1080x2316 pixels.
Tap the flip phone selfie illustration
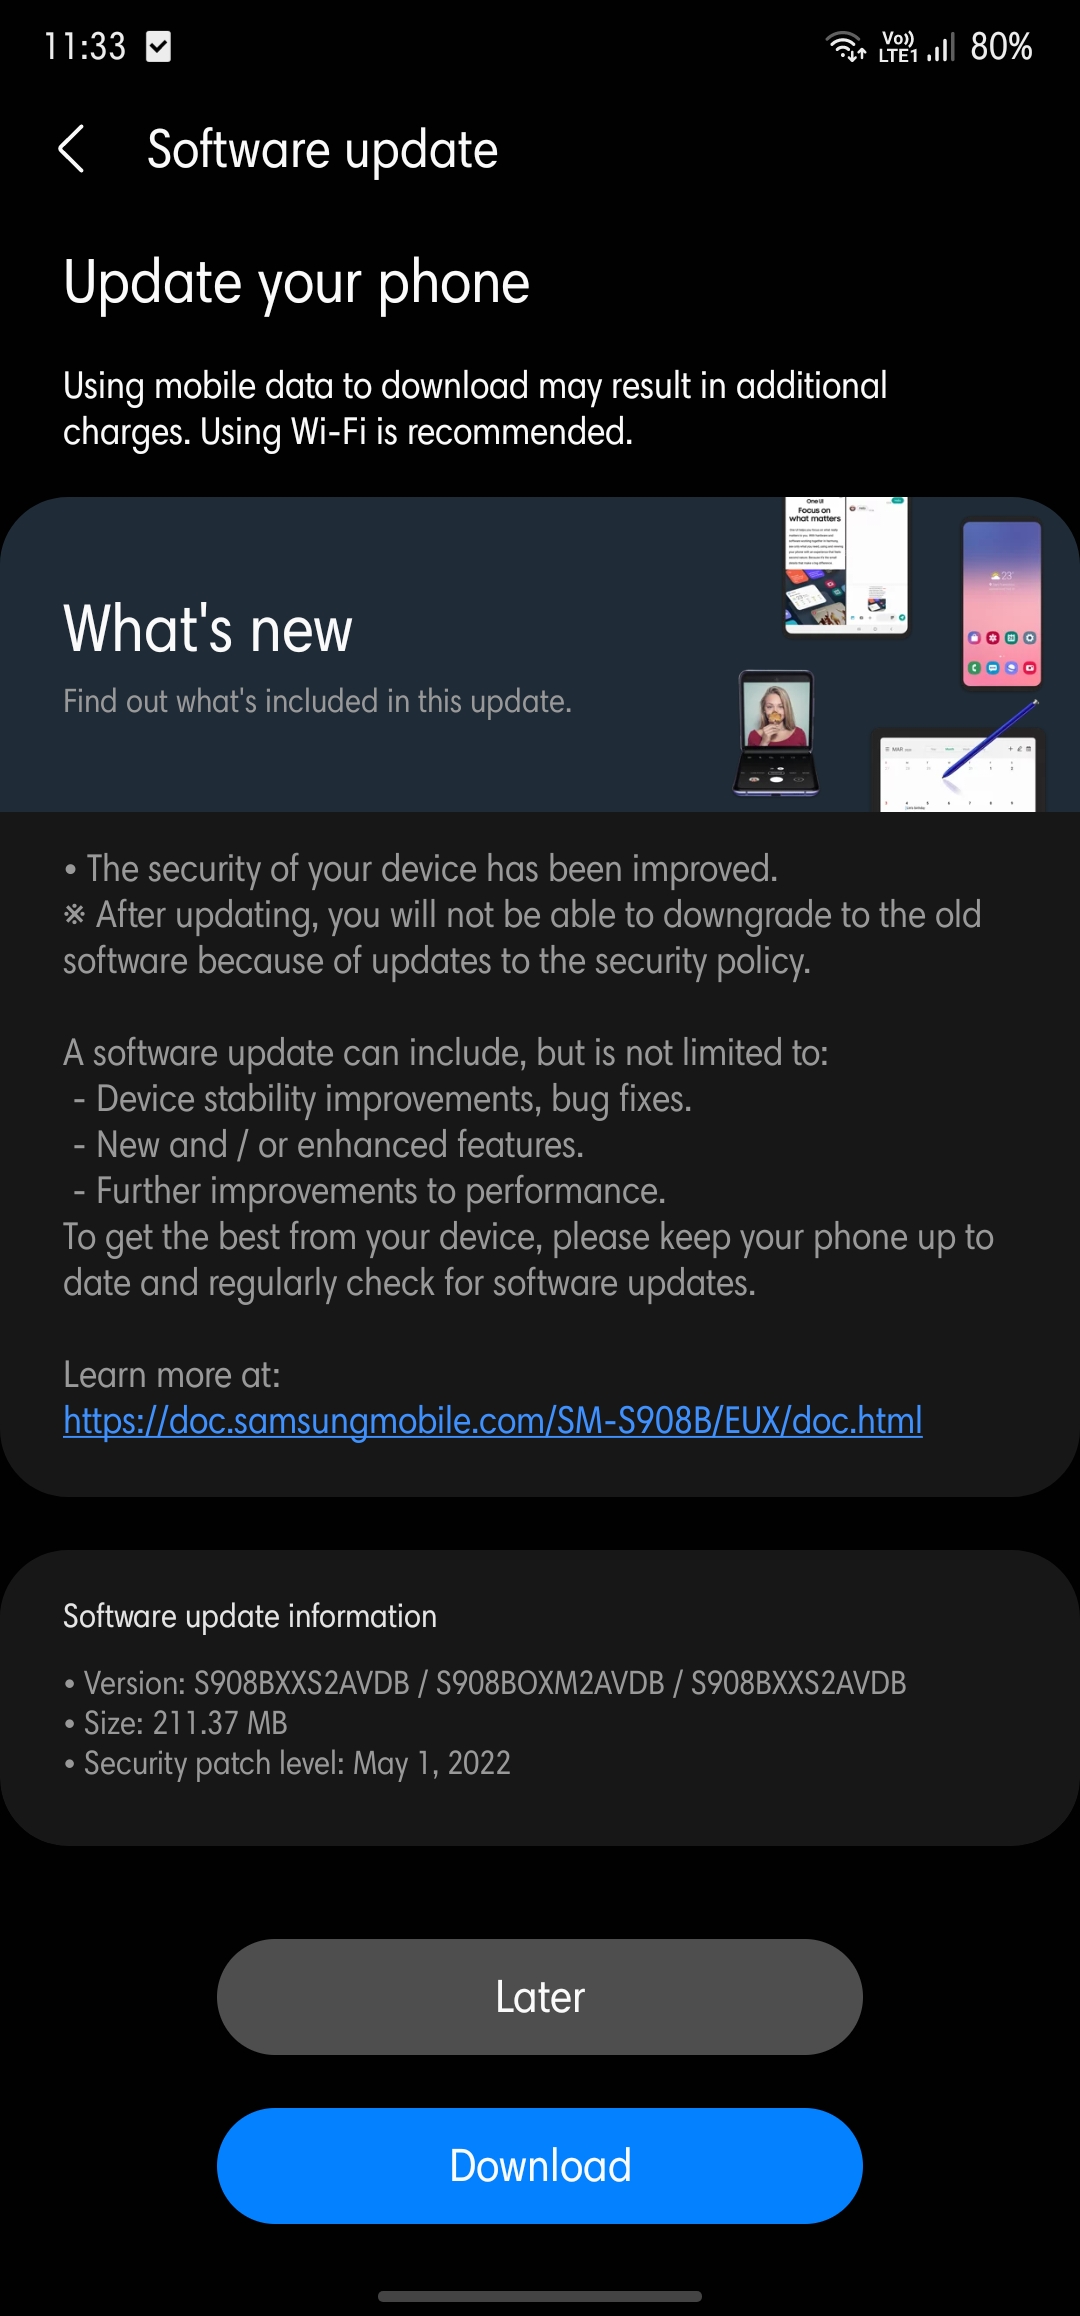pos(777,733)
